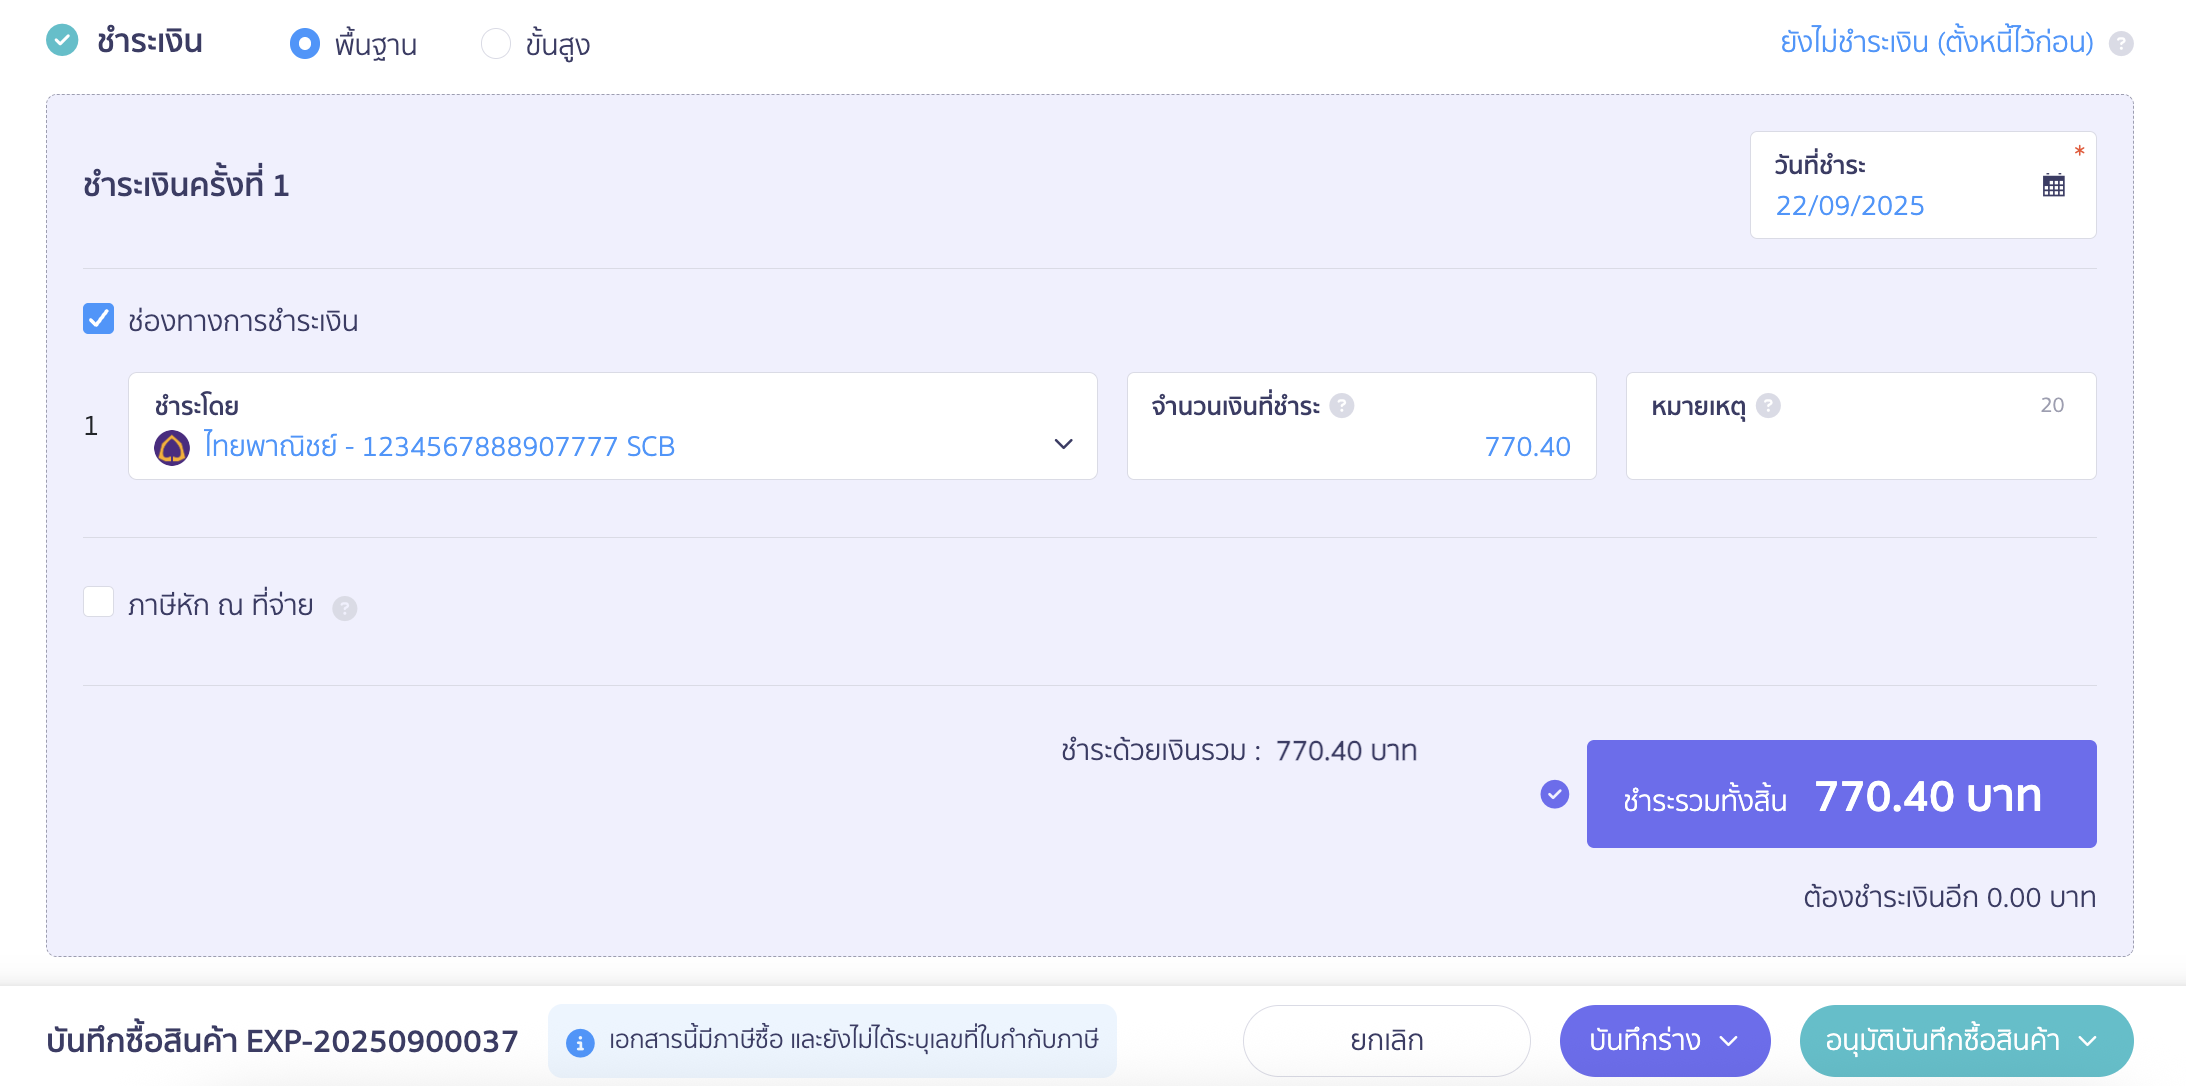The image size is (2186, 1086).
Task: Select the พื้นฐาน radio option
Action: coord(305,44)
